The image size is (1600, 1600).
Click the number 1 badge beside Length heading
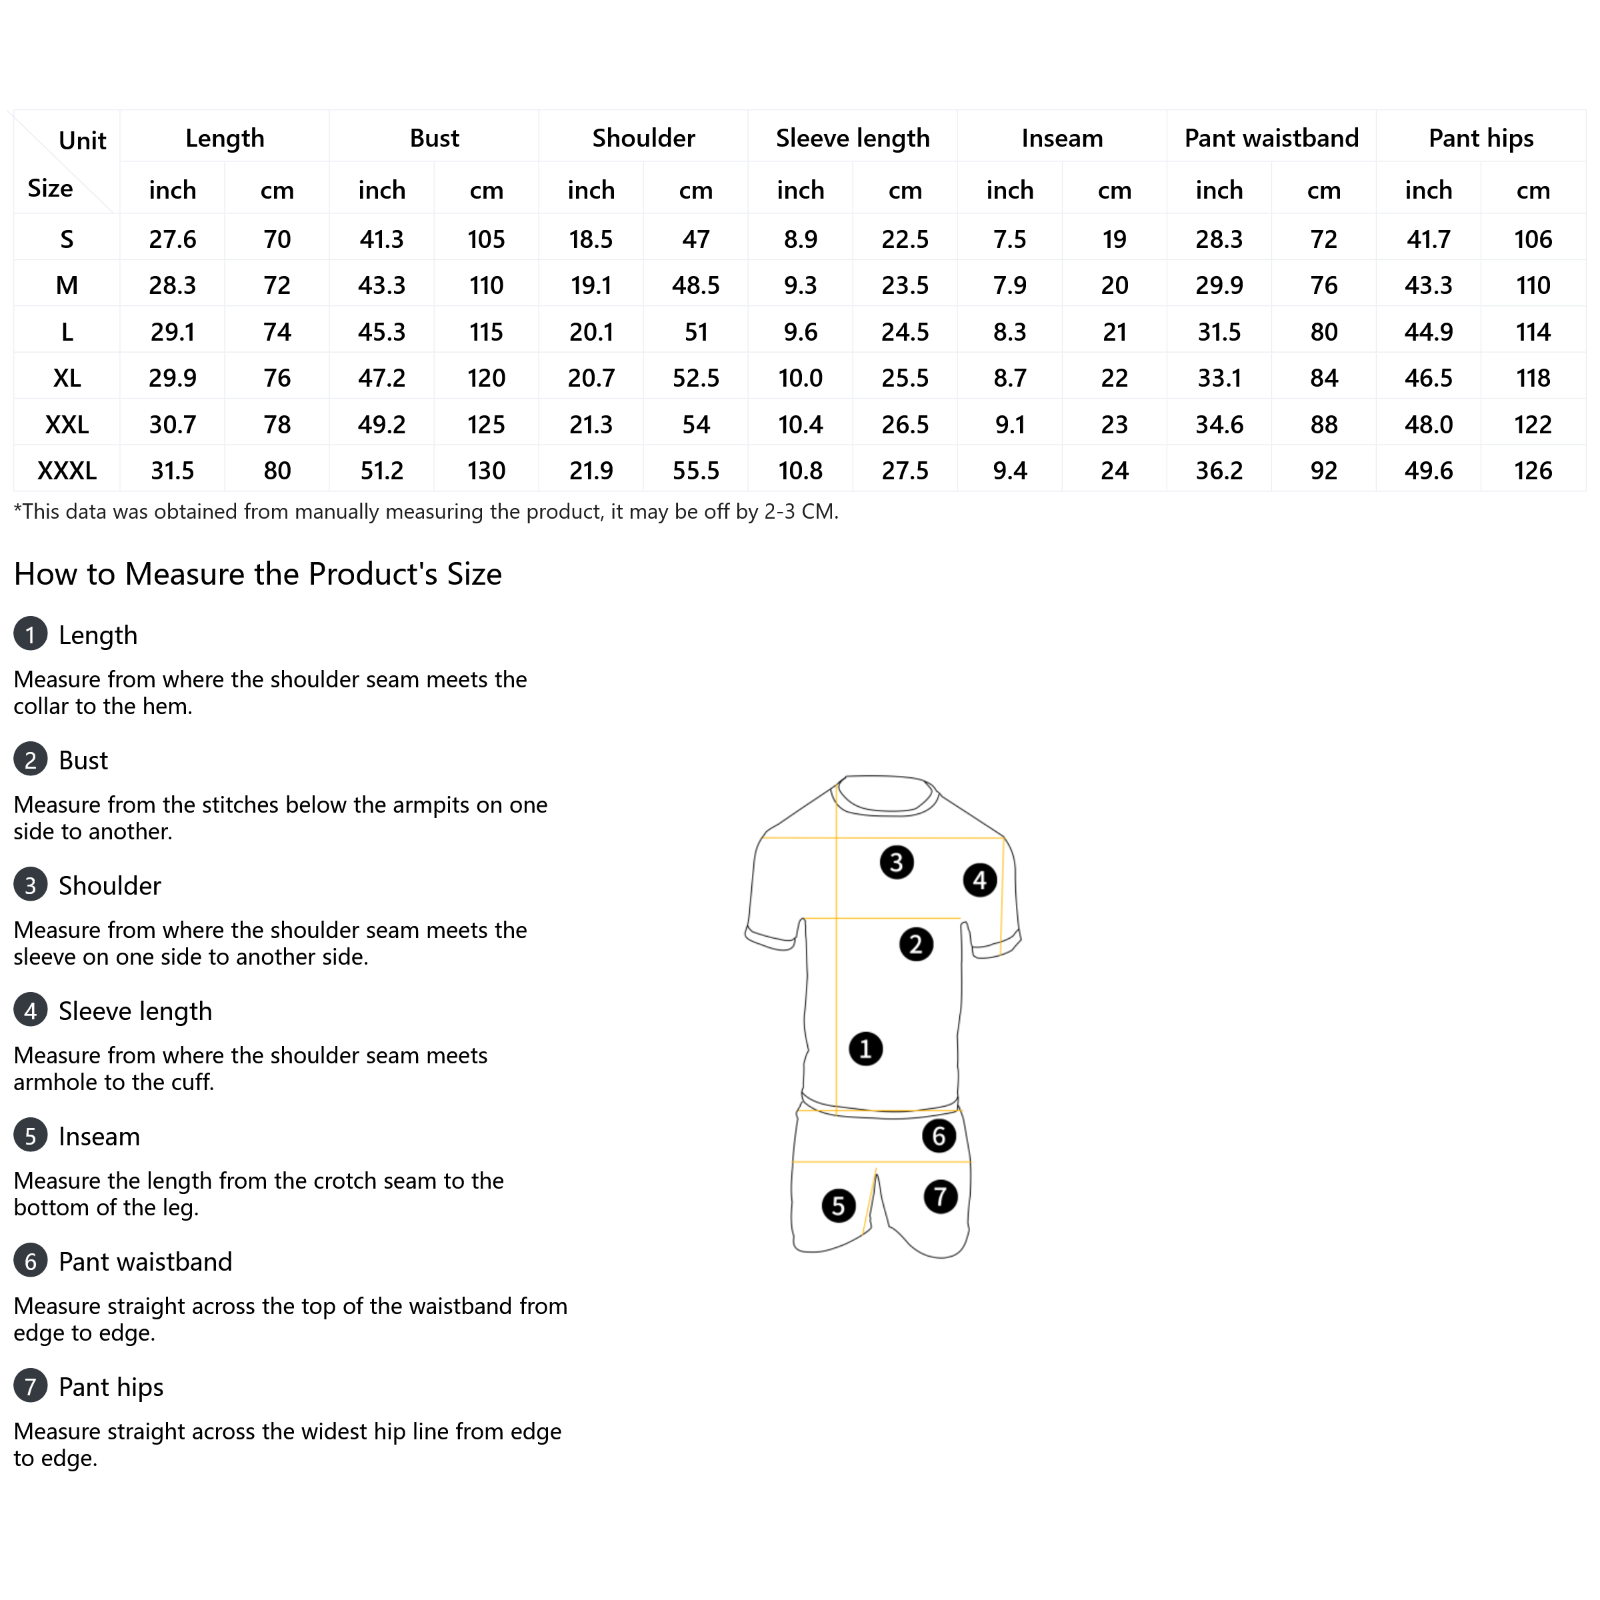coord(30,634)
